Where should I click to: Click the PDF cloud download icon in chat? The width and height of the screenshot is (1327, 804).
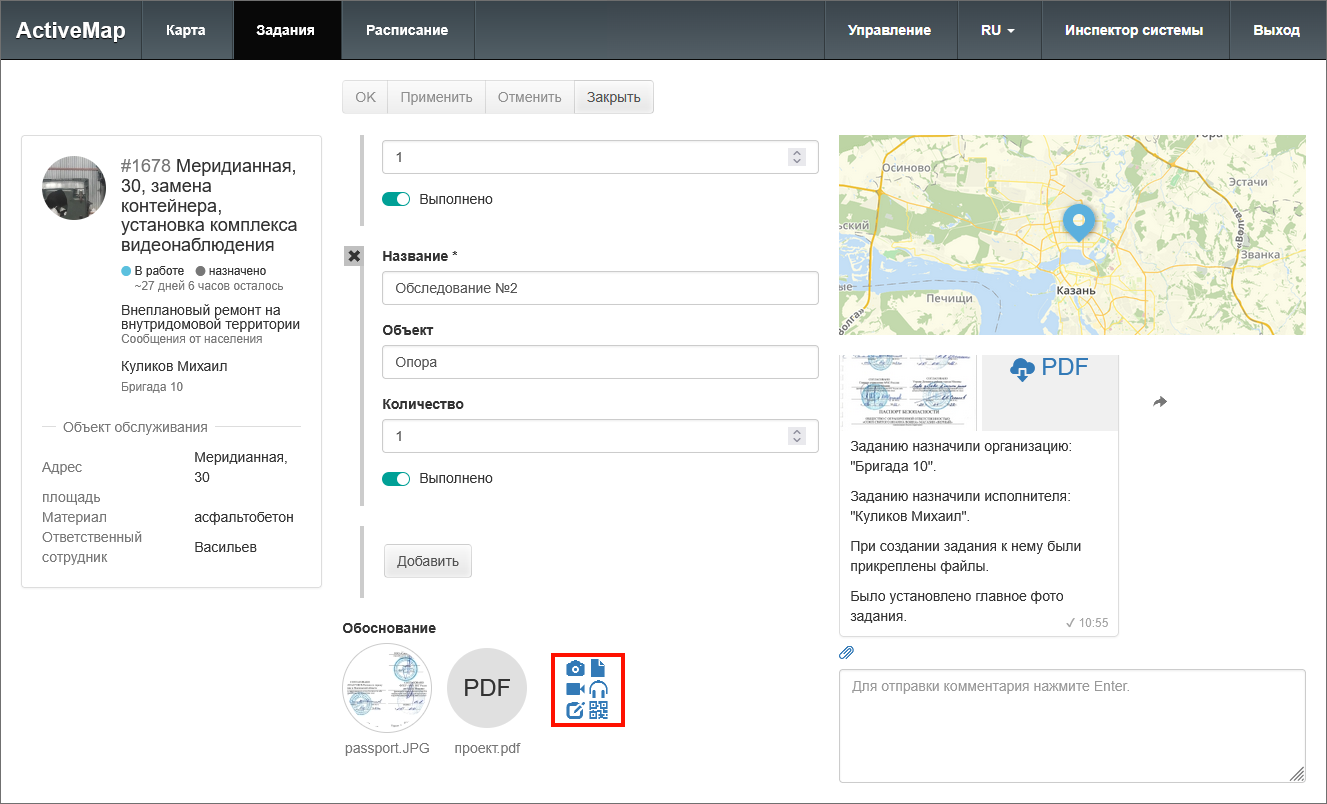point(1021,369)
